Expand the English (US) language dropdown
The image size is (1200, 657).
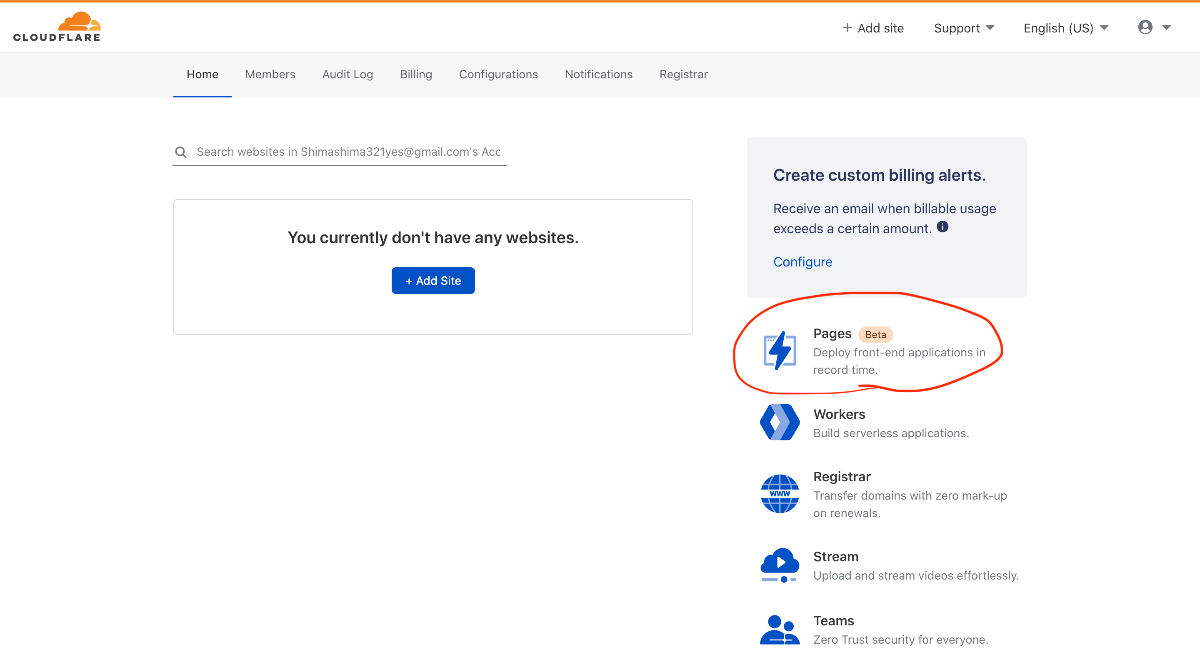coord(1066,28)
